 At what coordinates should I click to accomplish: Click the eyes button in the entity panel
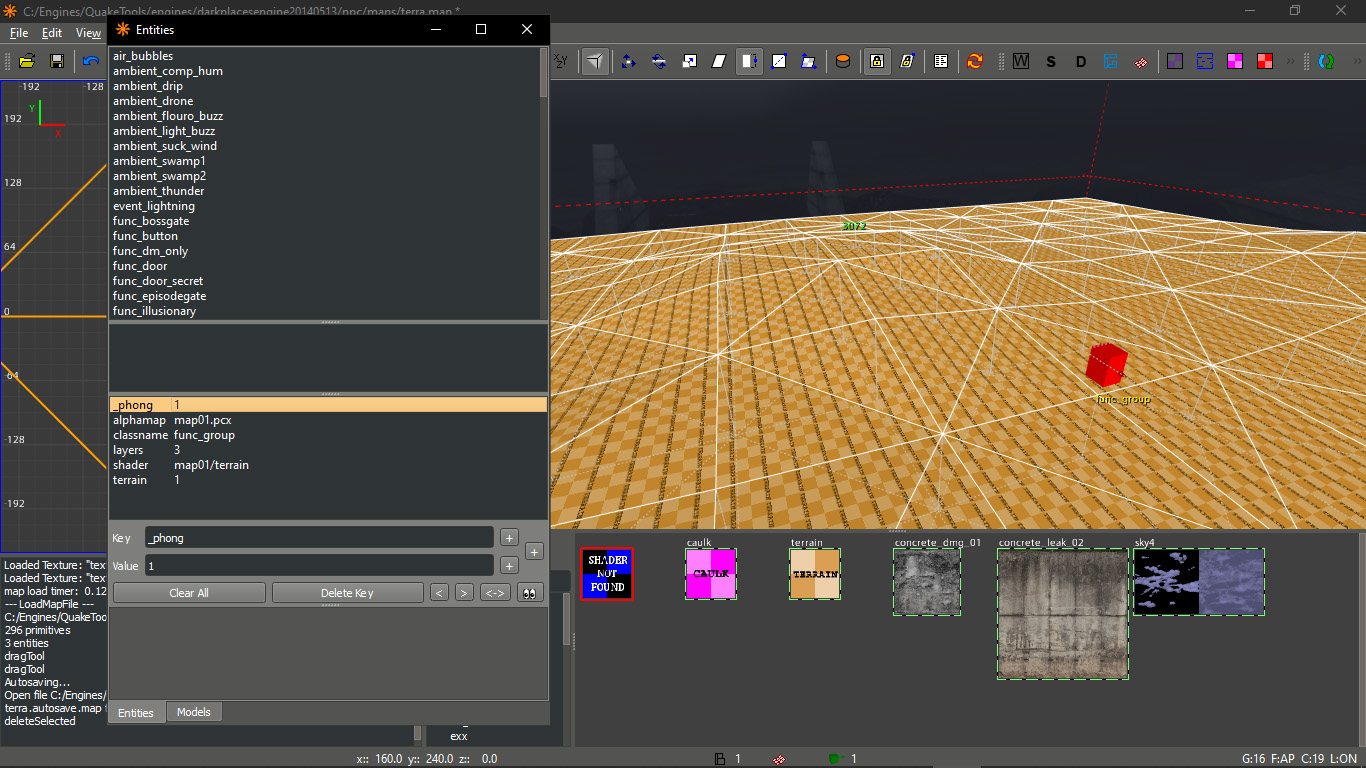point(530,592)
